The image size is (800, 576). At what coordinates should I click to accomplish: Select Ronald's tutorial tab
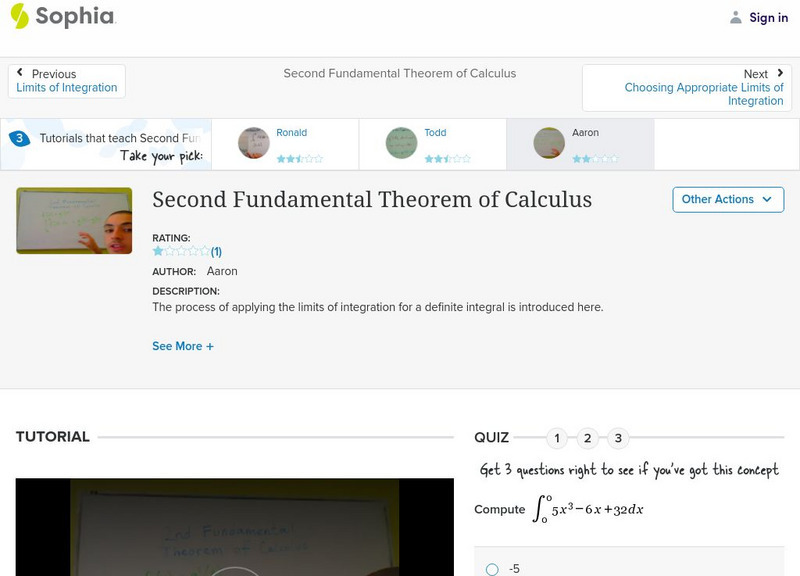click(x=292, y=133)
